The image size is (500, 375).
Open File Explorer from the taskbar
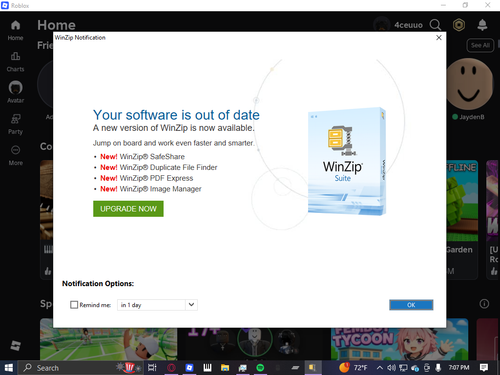coord(225,368)
